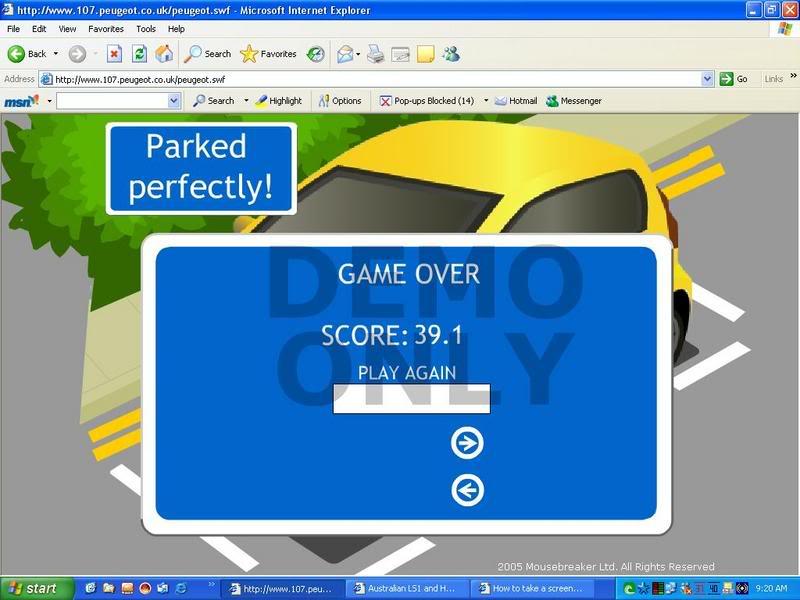Toggle the Favorites panel
The height and width of the screenshot is (600, 800).
point(268,54)
